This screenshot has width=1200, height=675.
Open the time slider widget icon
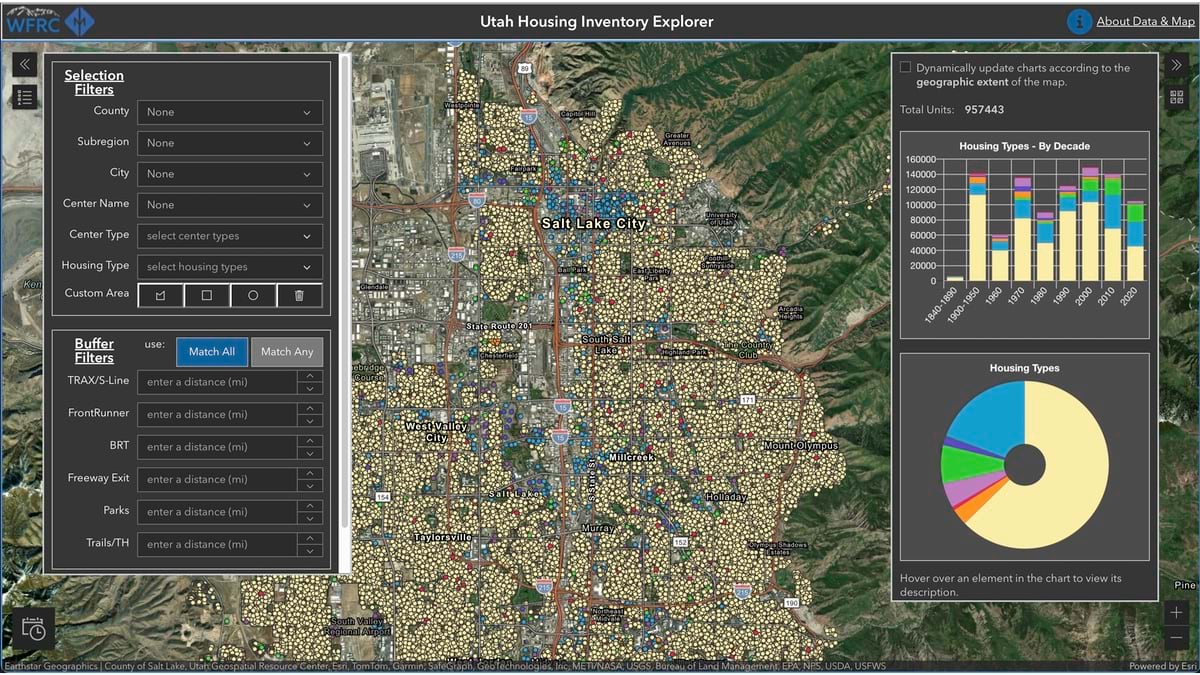click(x=33, y=628)
